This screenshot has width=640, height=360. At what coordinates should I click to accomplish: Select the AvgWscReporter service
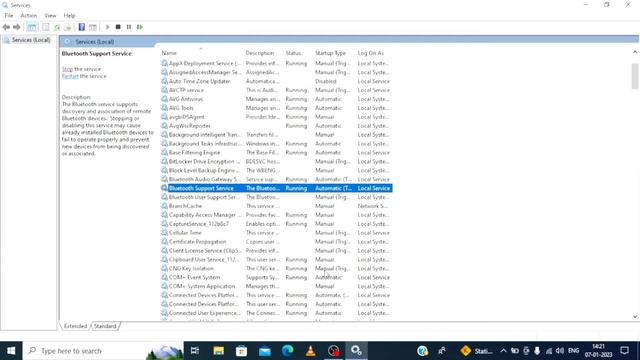click(276, 126)
